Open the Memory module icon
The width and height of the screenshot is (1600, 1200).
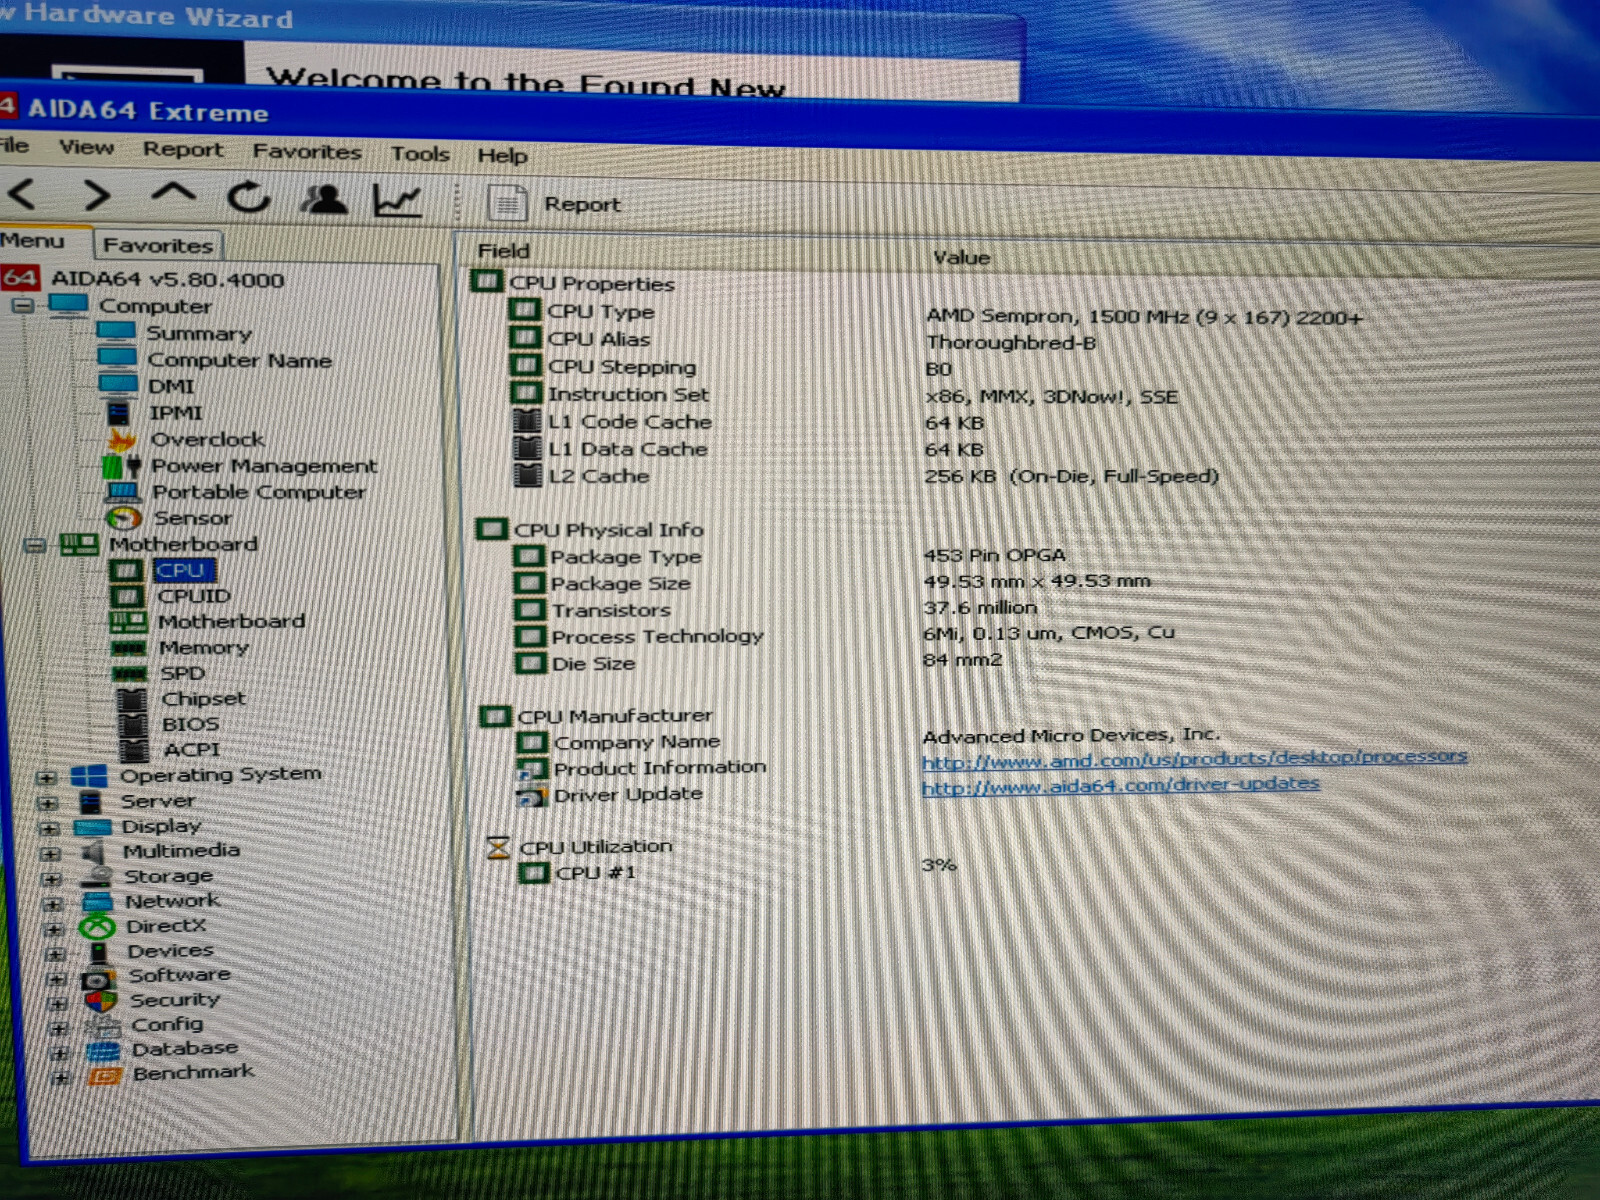click(128, 648)
